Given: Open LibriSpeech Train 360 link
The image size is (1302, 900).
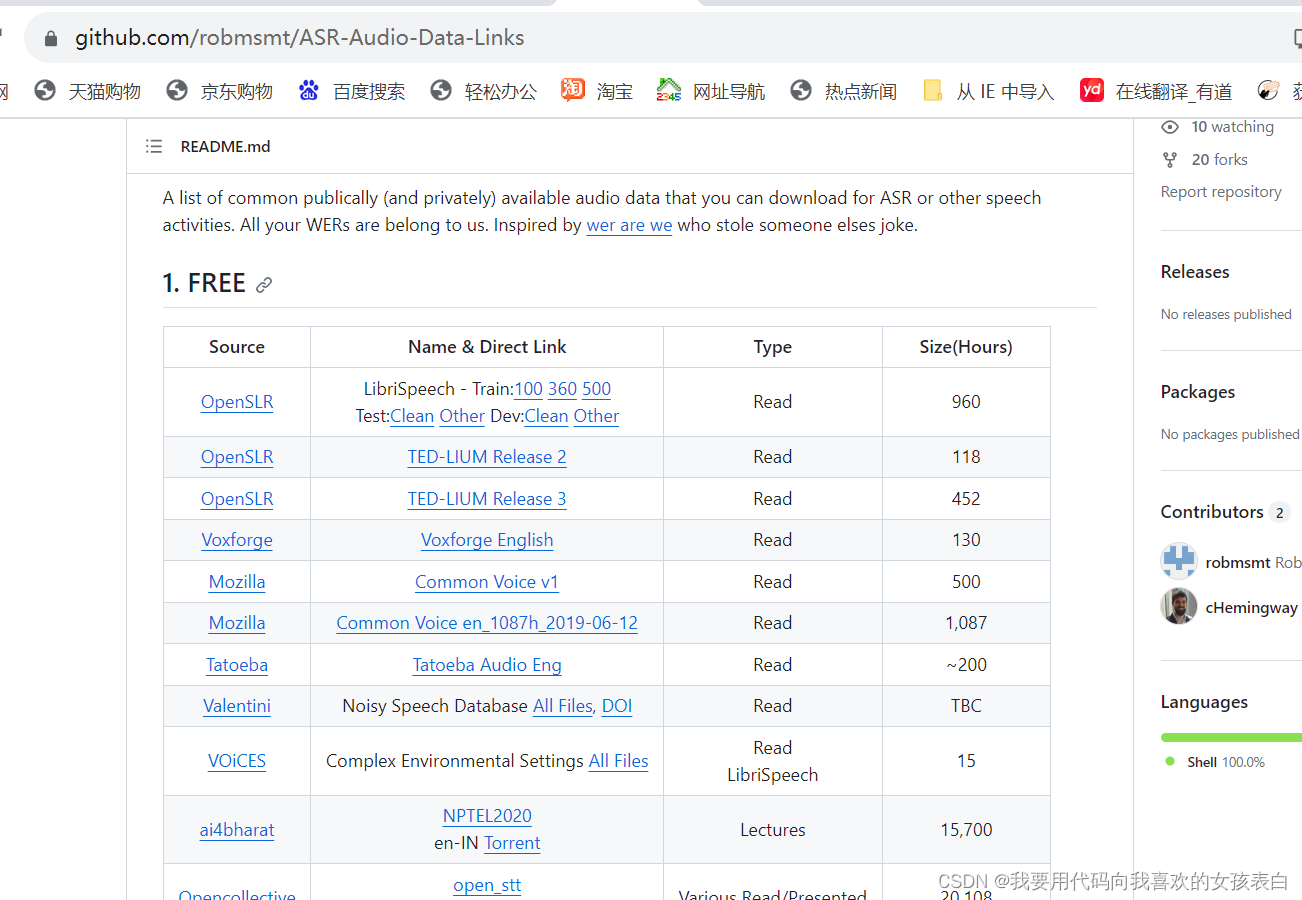Looking at the screenshot, I should pos(562,389).
